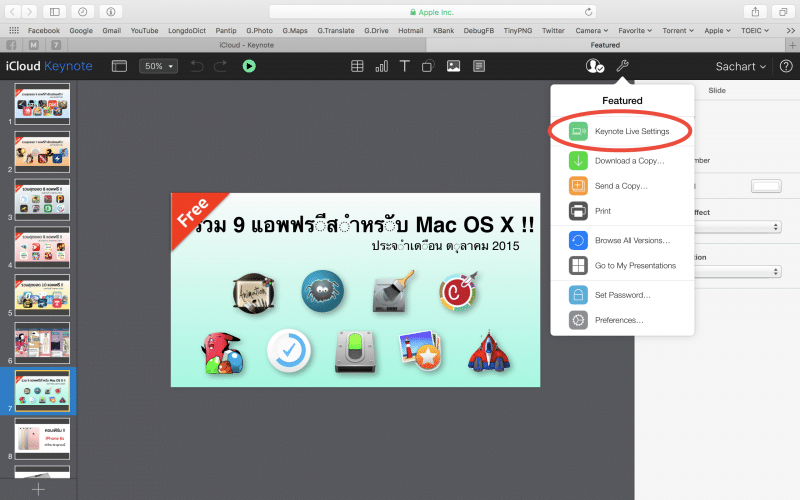Open the 50% zoom dropdown
The image size is (800, 500).
coord(159,66)
